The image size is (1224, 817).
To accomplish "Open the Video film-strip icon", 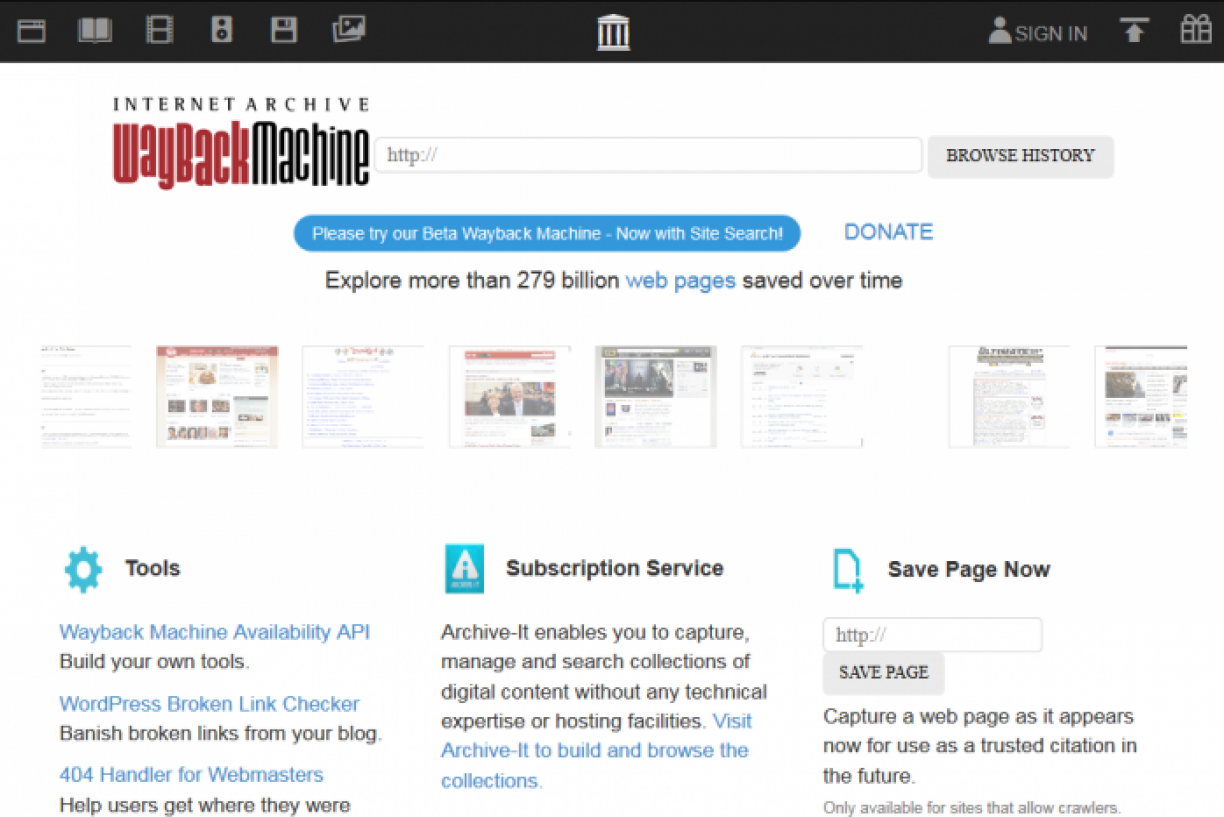I will (x=159, y=30).
